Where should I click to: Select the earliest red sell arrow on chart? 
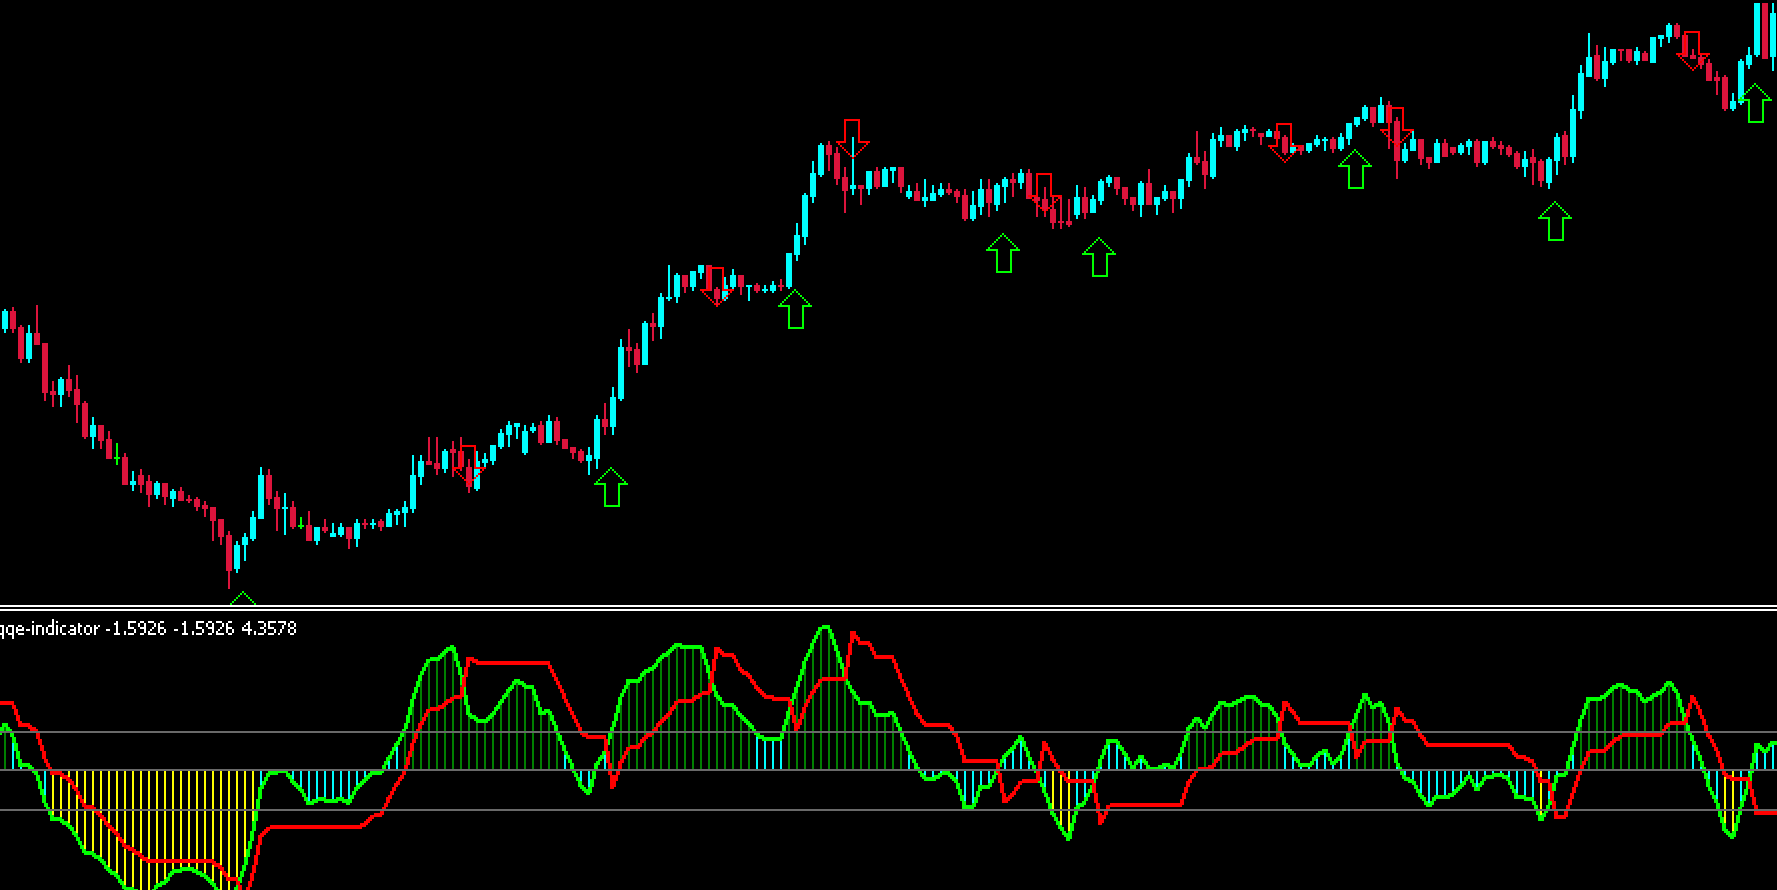[x=467, y=465]
